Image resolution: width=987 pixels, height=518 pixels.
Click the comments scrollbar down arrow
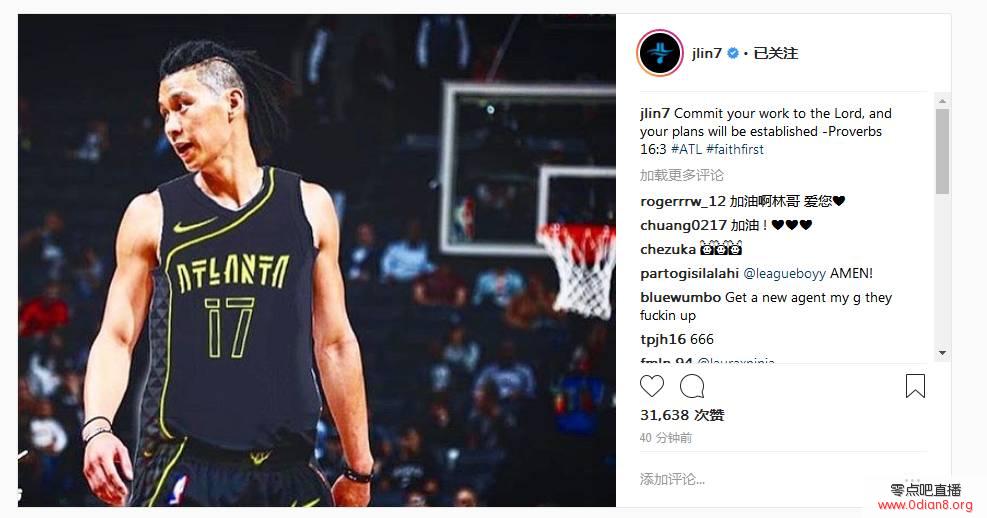click(942, 353)
